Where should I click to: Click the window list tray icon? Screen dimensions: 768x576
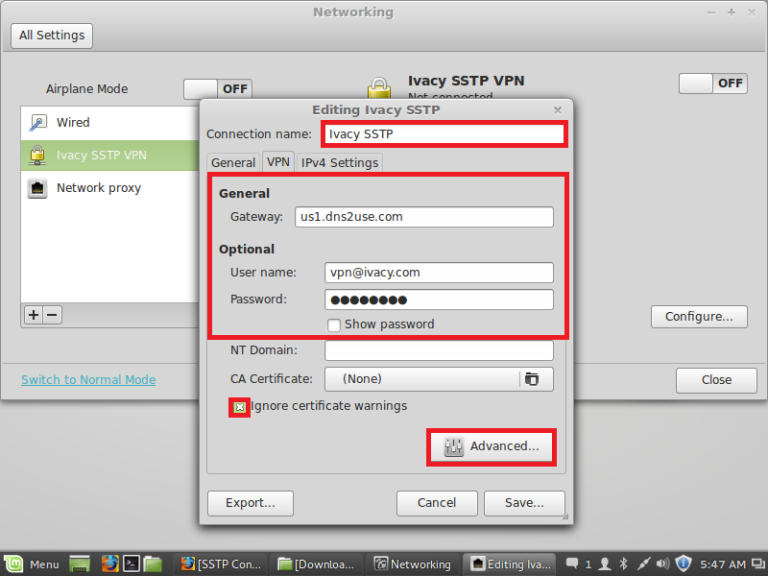click(759, 565)
